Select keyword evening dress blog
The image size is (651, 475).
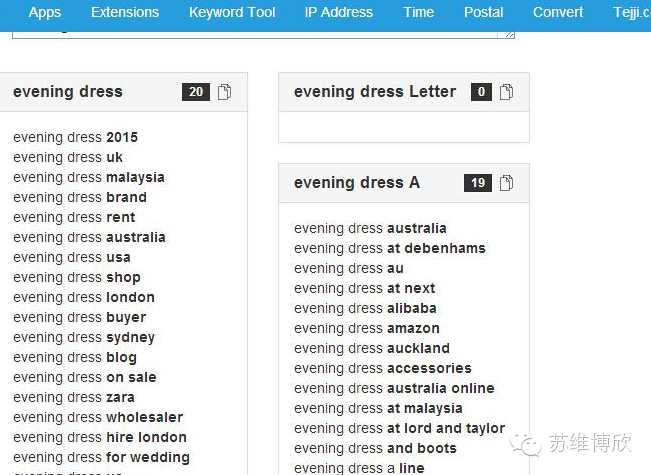[75, 357]
